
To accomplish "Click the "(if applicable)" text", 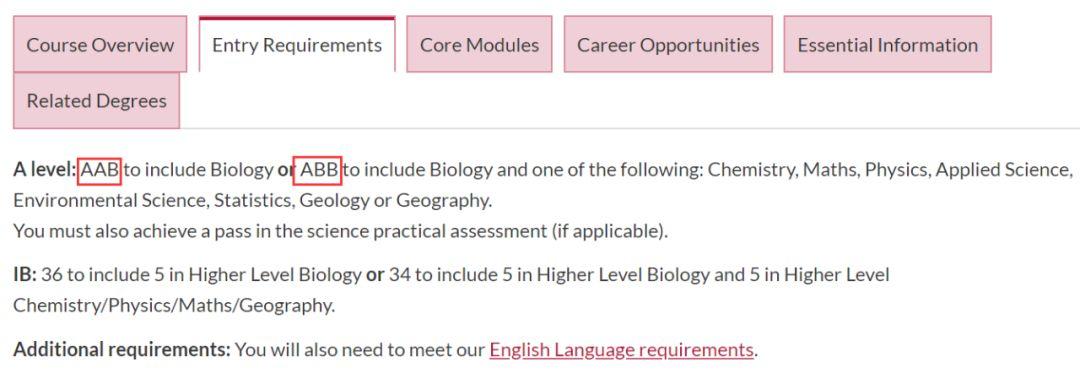I will (610, 231).
